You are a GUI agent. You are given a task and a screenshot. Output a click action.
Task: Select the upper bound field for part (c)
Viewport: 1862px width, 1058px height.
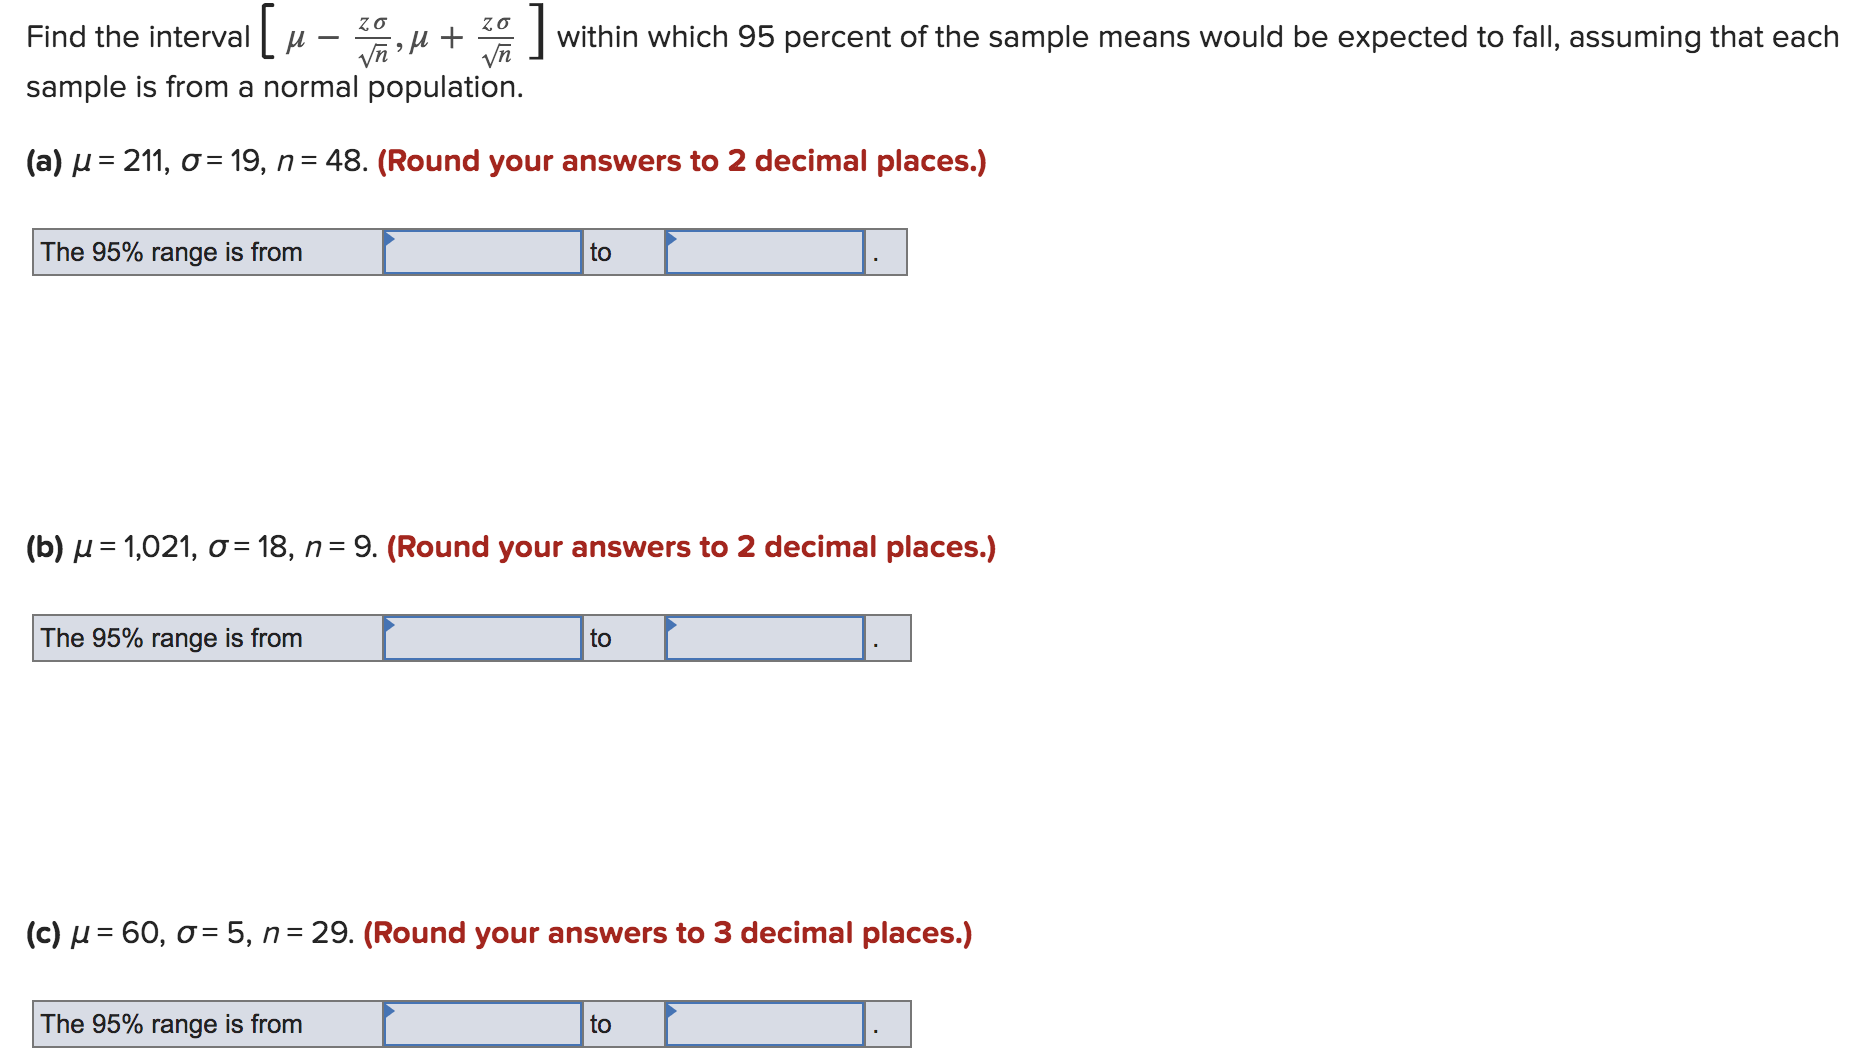point(764,1024)
